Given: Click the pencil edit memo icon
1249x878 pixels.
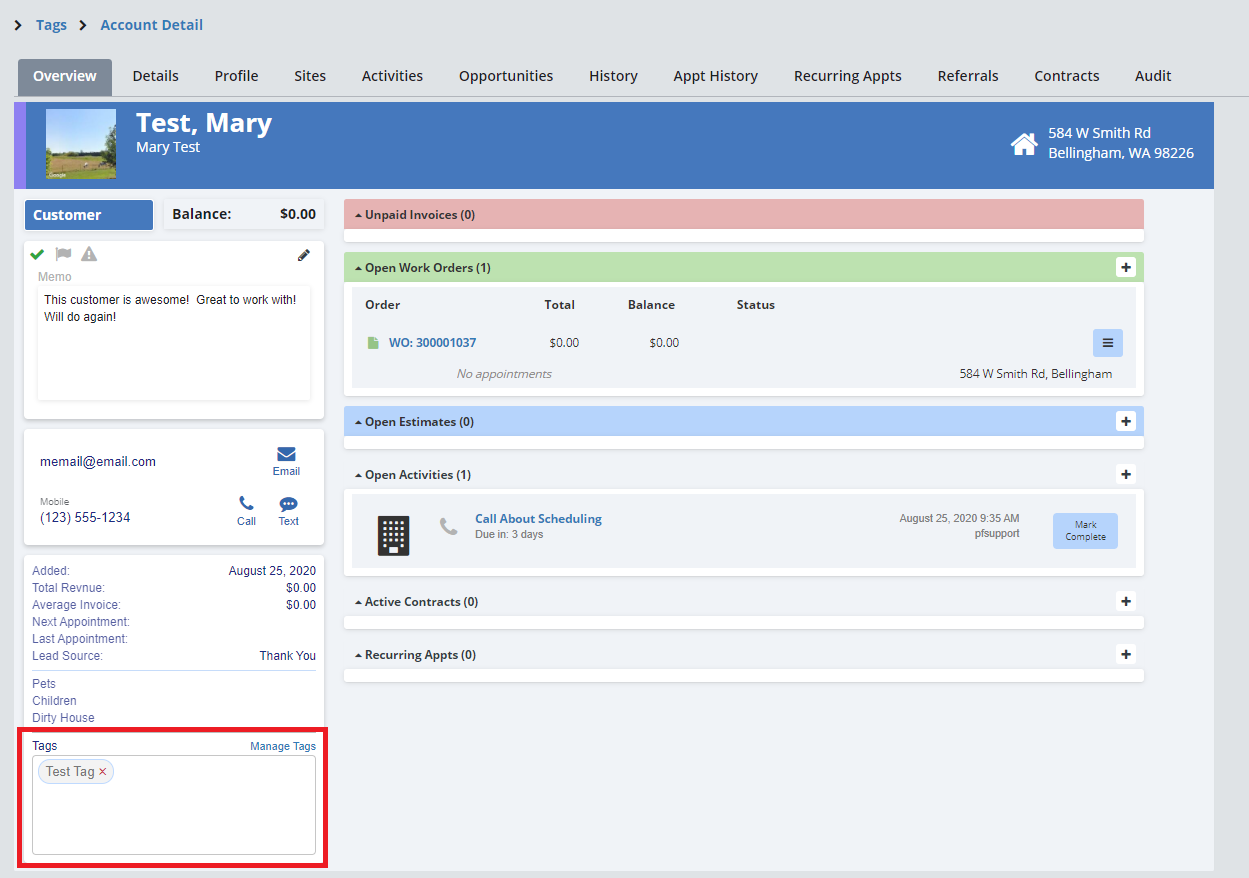Looking at the screenshot, I should coord(304,255).
